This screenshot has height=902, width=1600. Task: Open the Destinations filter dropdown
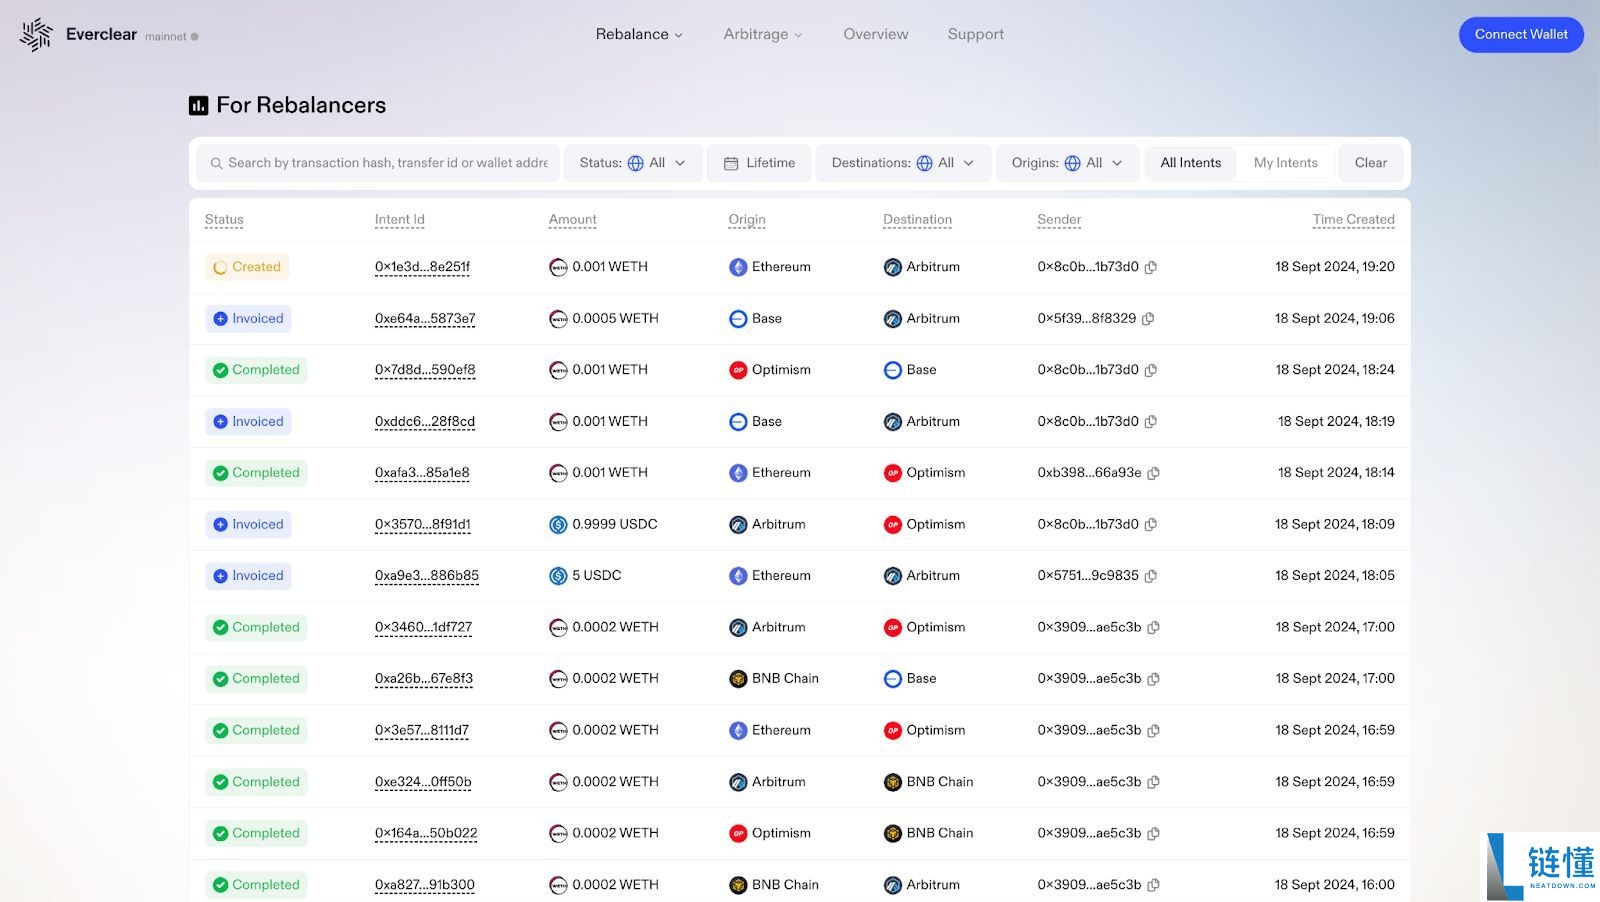pyautogui.click(x=903, y=163)
